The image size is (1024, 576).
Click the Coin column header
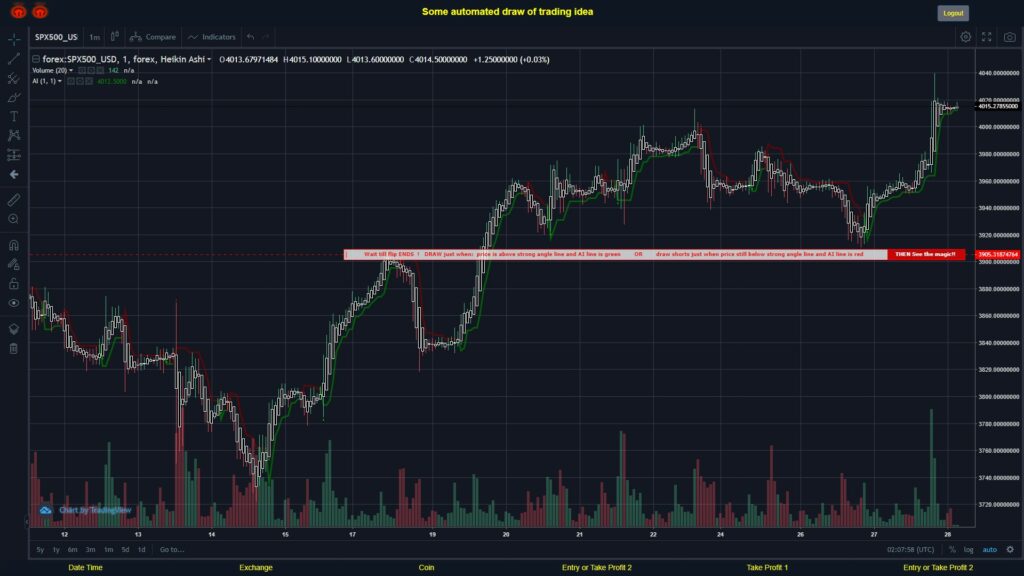[x=426, y=568]
